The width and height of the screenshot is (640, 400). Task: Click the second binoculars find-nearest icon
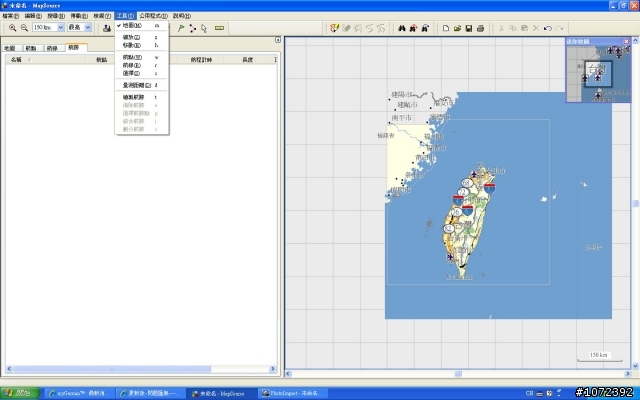(413, 28)
